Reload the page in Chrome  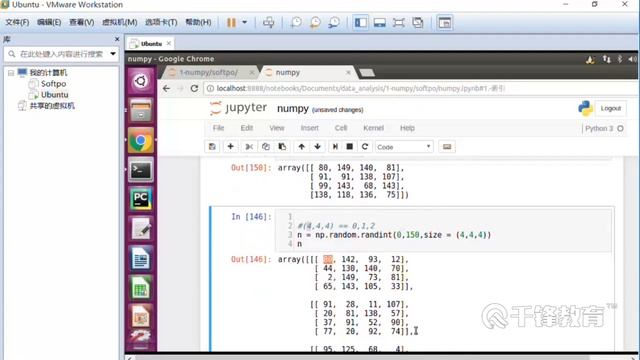coord(194,89)
